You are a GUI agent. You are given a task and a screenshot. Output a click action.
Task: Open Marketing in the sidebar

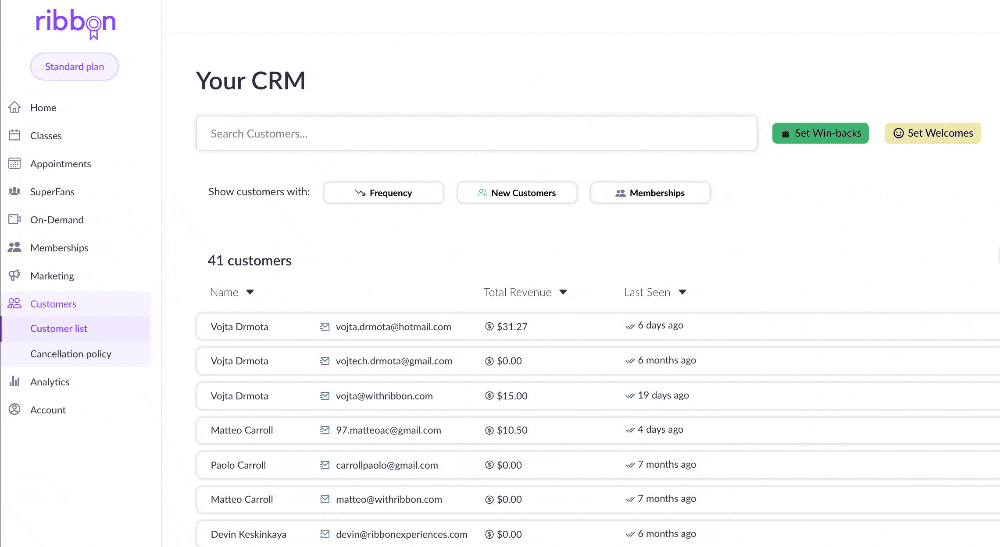click(52, 276)
